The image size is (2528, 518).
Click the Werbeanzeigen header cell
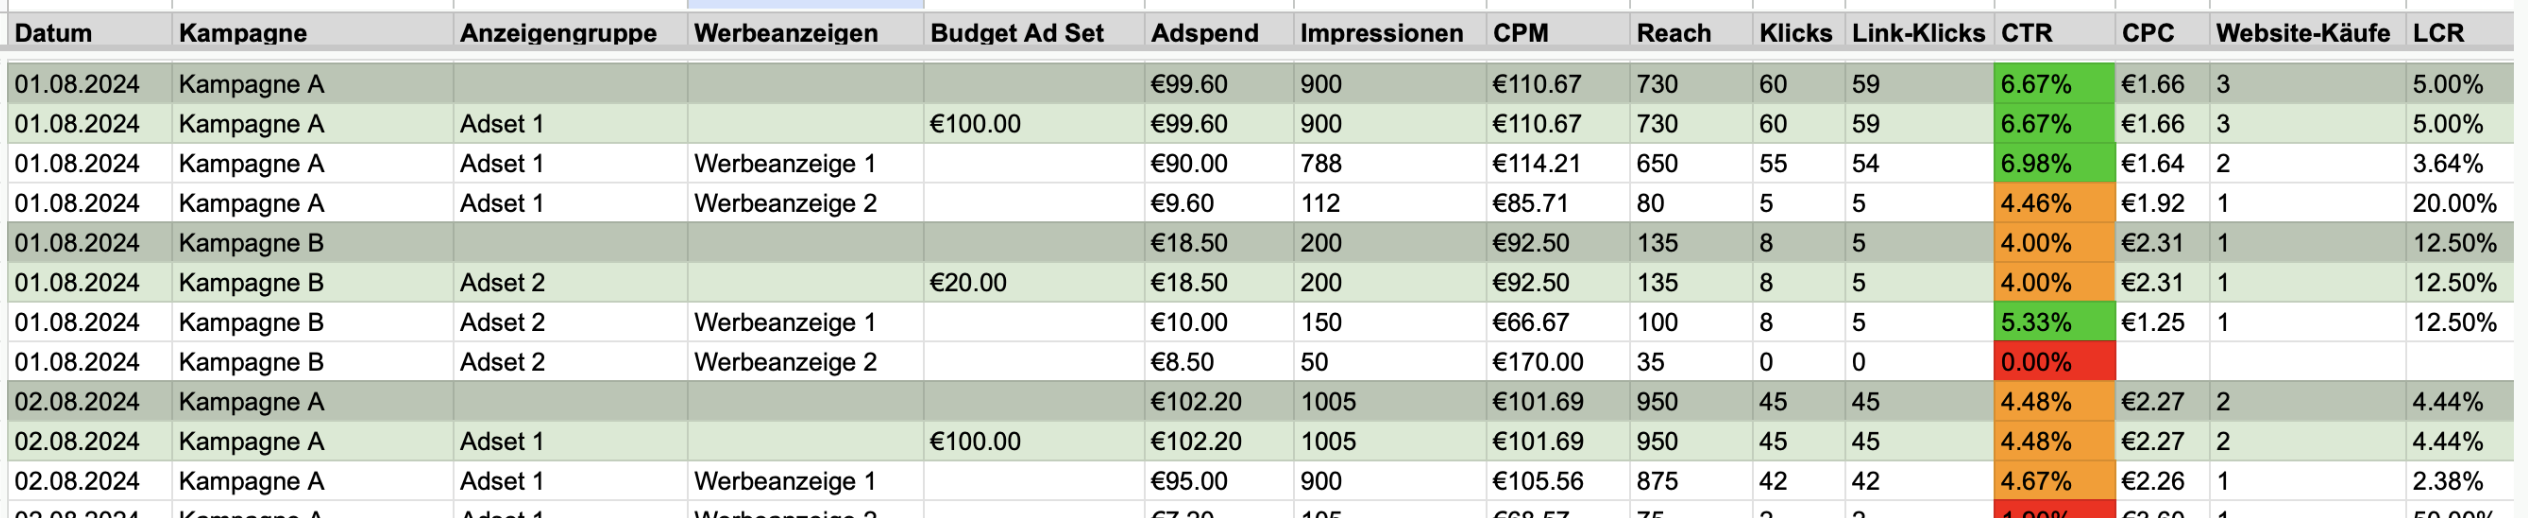(x=805, y=33)
